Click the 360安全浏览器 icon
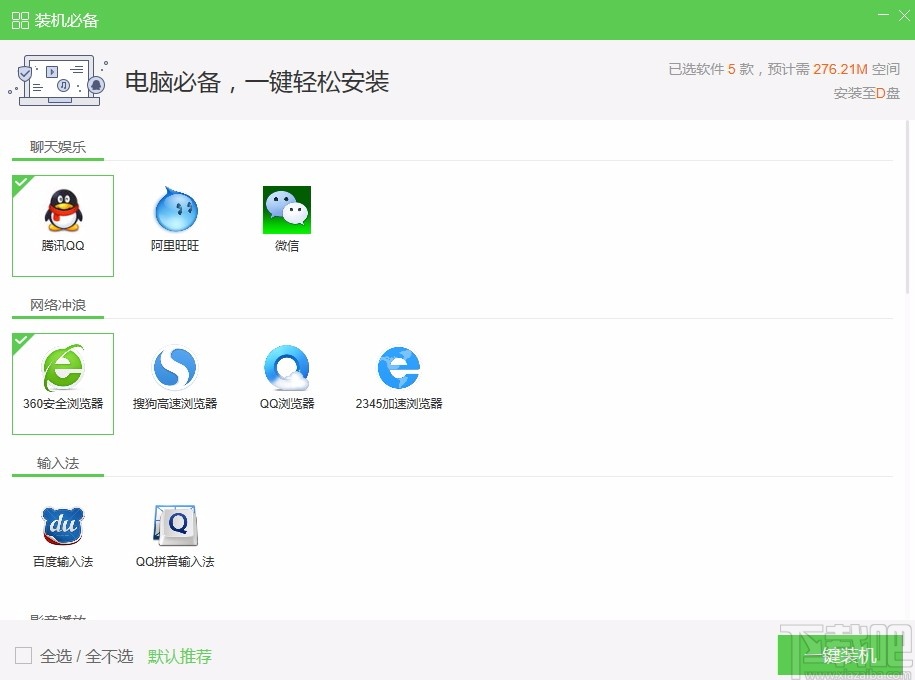The image size is (915, 680). 62,367
